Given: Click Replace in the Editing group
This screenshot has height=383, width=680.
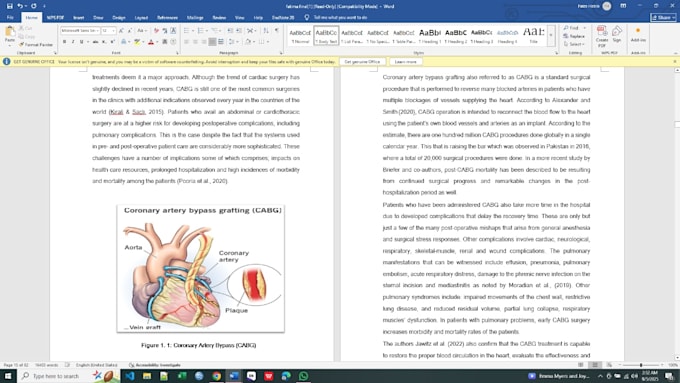Looking at the screenshot, I should coord(574,36).
